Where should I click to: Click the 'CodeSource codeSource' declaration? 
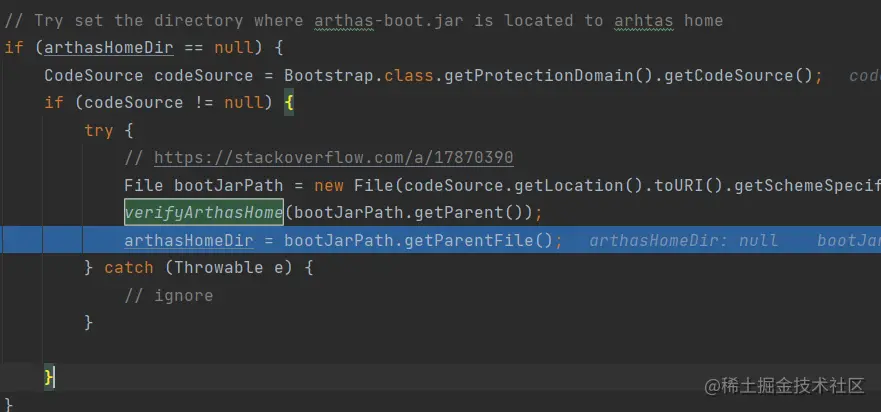tap(149, 75)
